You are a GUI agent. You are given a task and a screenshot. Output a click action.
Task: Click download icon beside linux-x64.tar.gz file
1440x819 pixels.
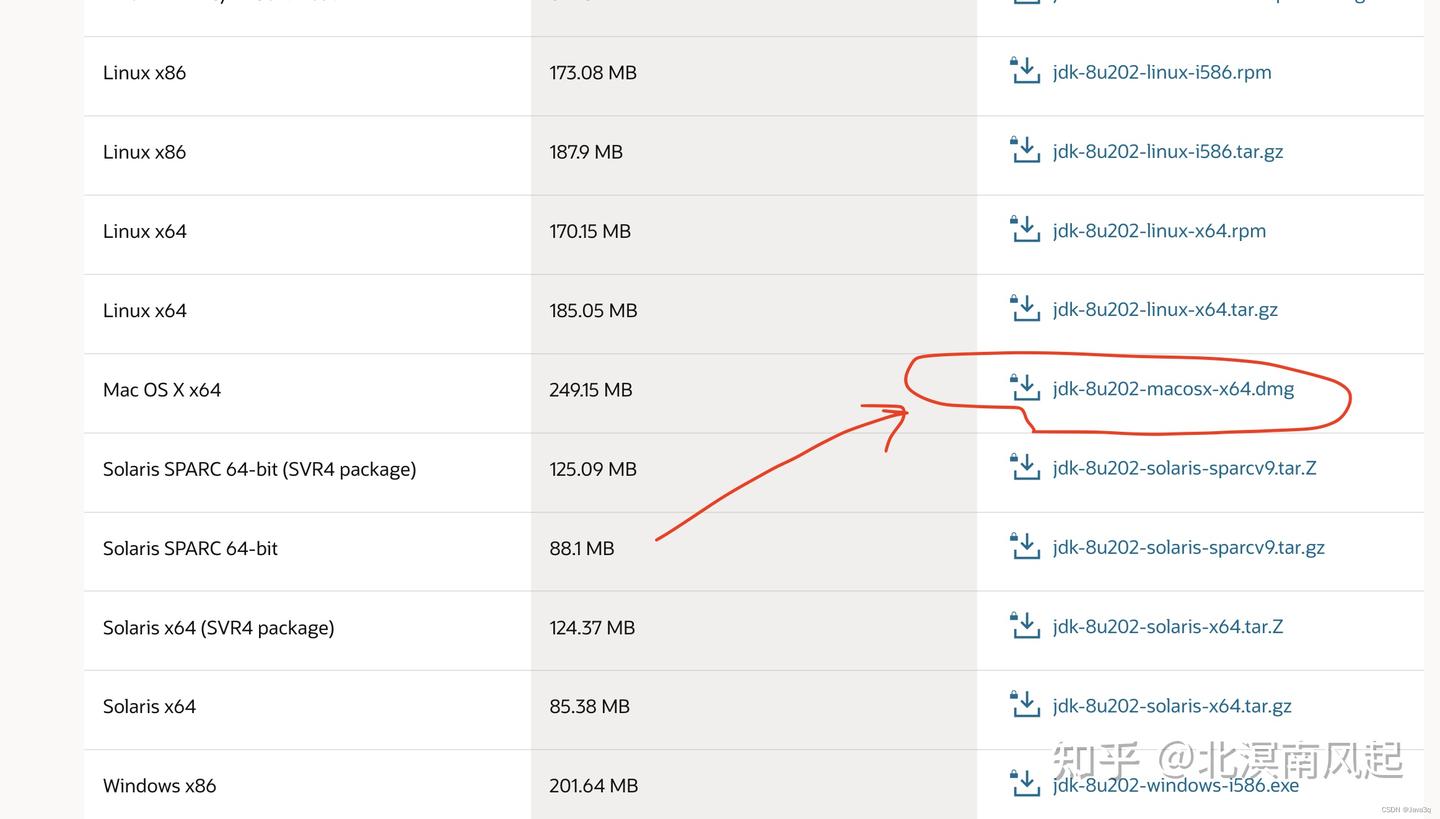[x=1025, y=308]
